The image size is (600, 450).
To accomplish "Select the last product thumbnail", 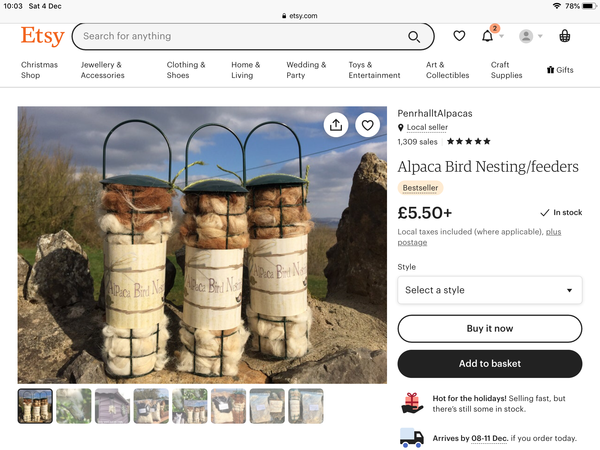I will (306, 406).
